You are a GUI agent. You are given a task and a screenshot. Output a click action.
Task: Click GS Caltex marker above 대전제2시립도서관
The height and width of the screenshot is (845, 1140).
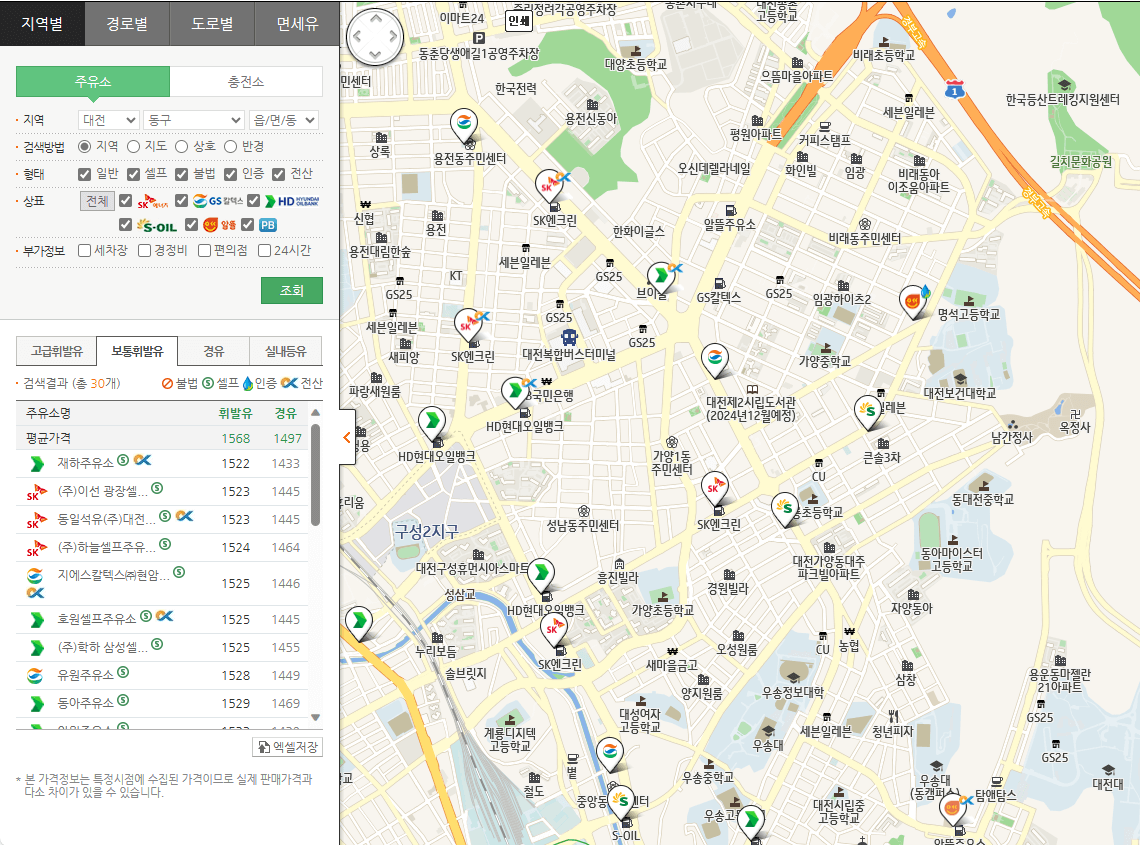(x=715, y=361)
